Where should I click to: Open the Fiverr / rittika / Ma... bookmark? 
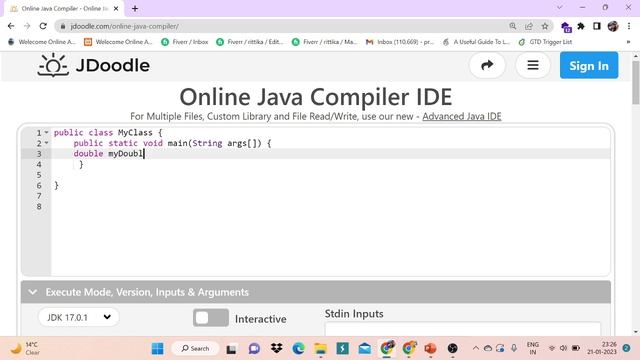(325, 42)
